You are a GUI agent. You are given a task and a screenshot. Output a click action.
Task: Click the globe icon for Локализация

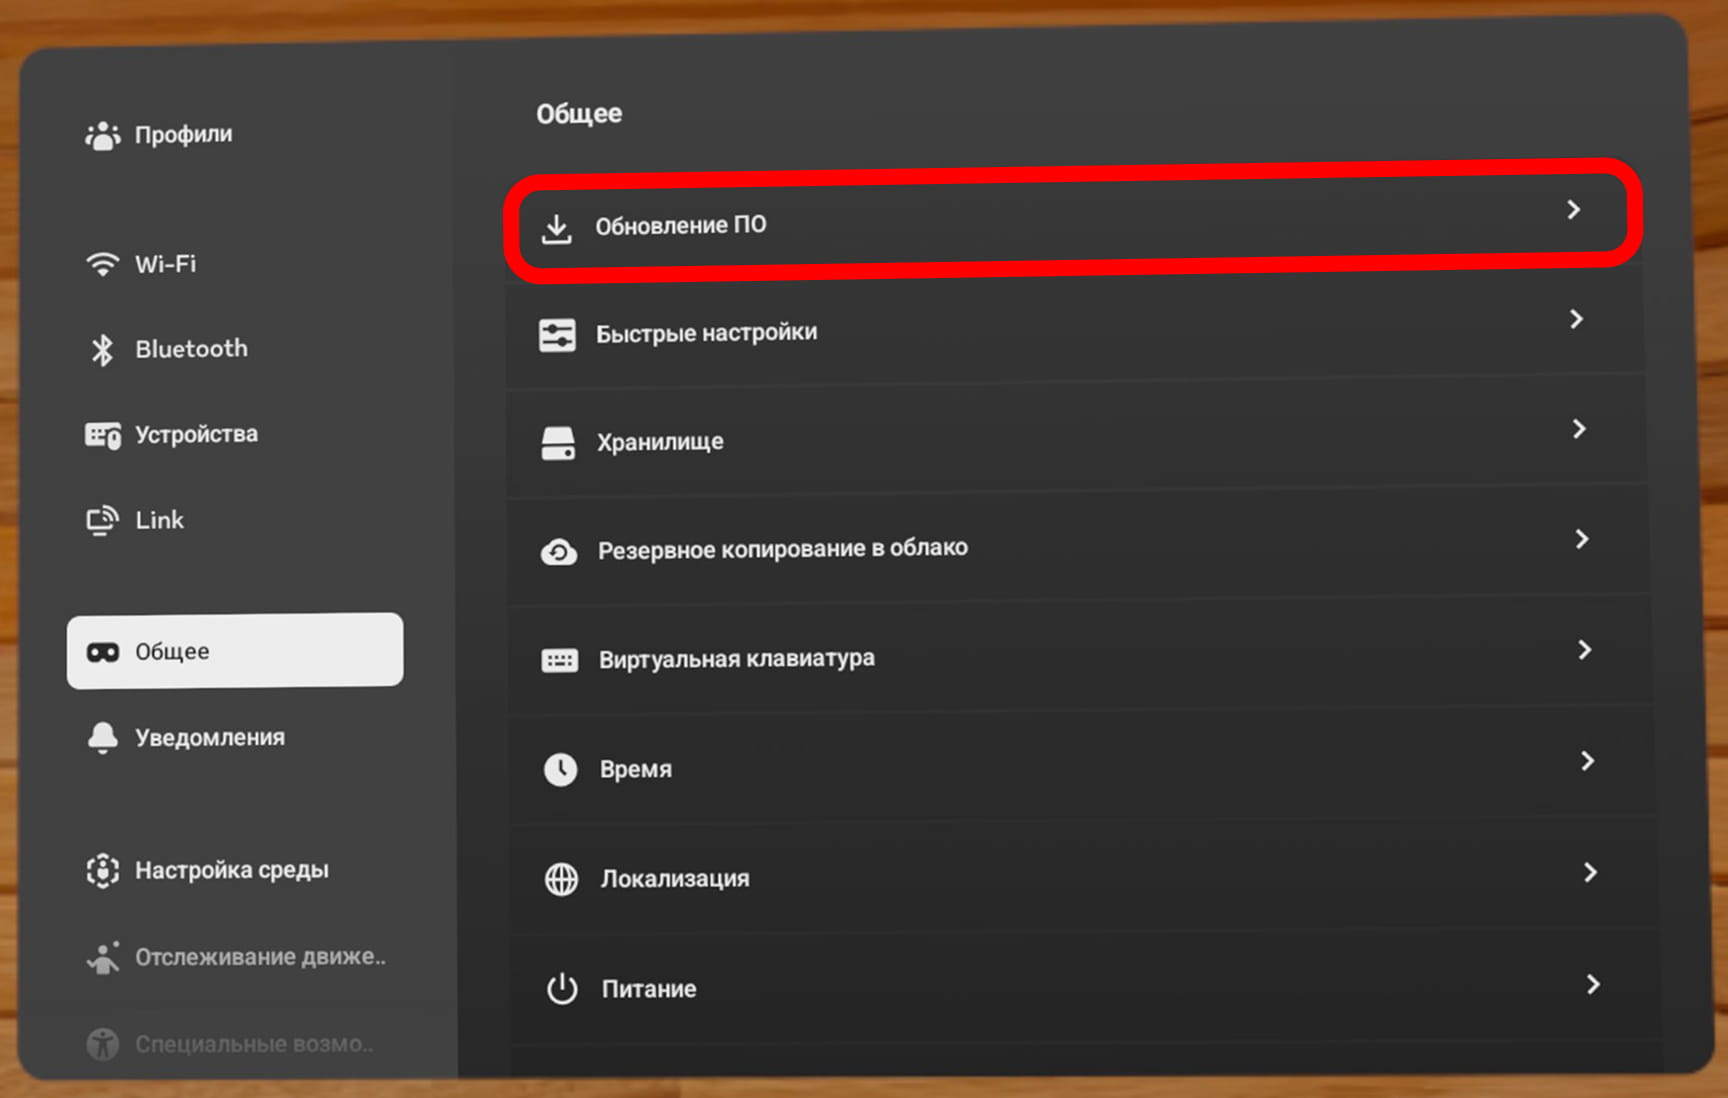pos(561,880)
